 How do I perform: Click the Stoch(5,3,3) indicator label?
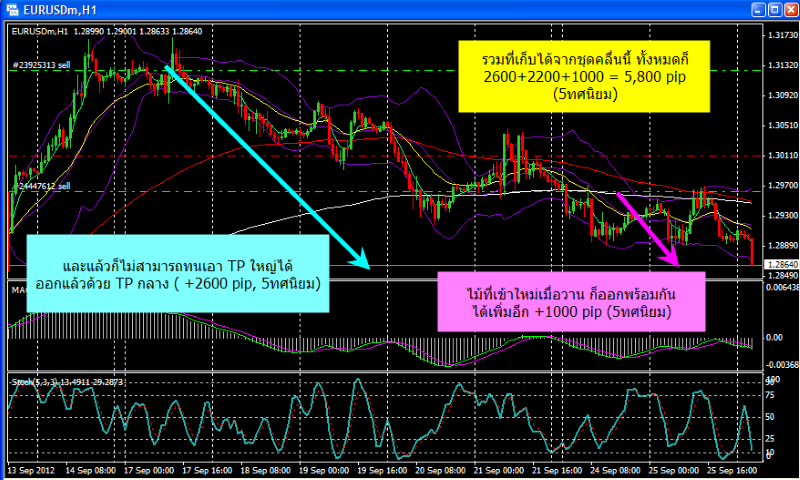click(67, 382)
